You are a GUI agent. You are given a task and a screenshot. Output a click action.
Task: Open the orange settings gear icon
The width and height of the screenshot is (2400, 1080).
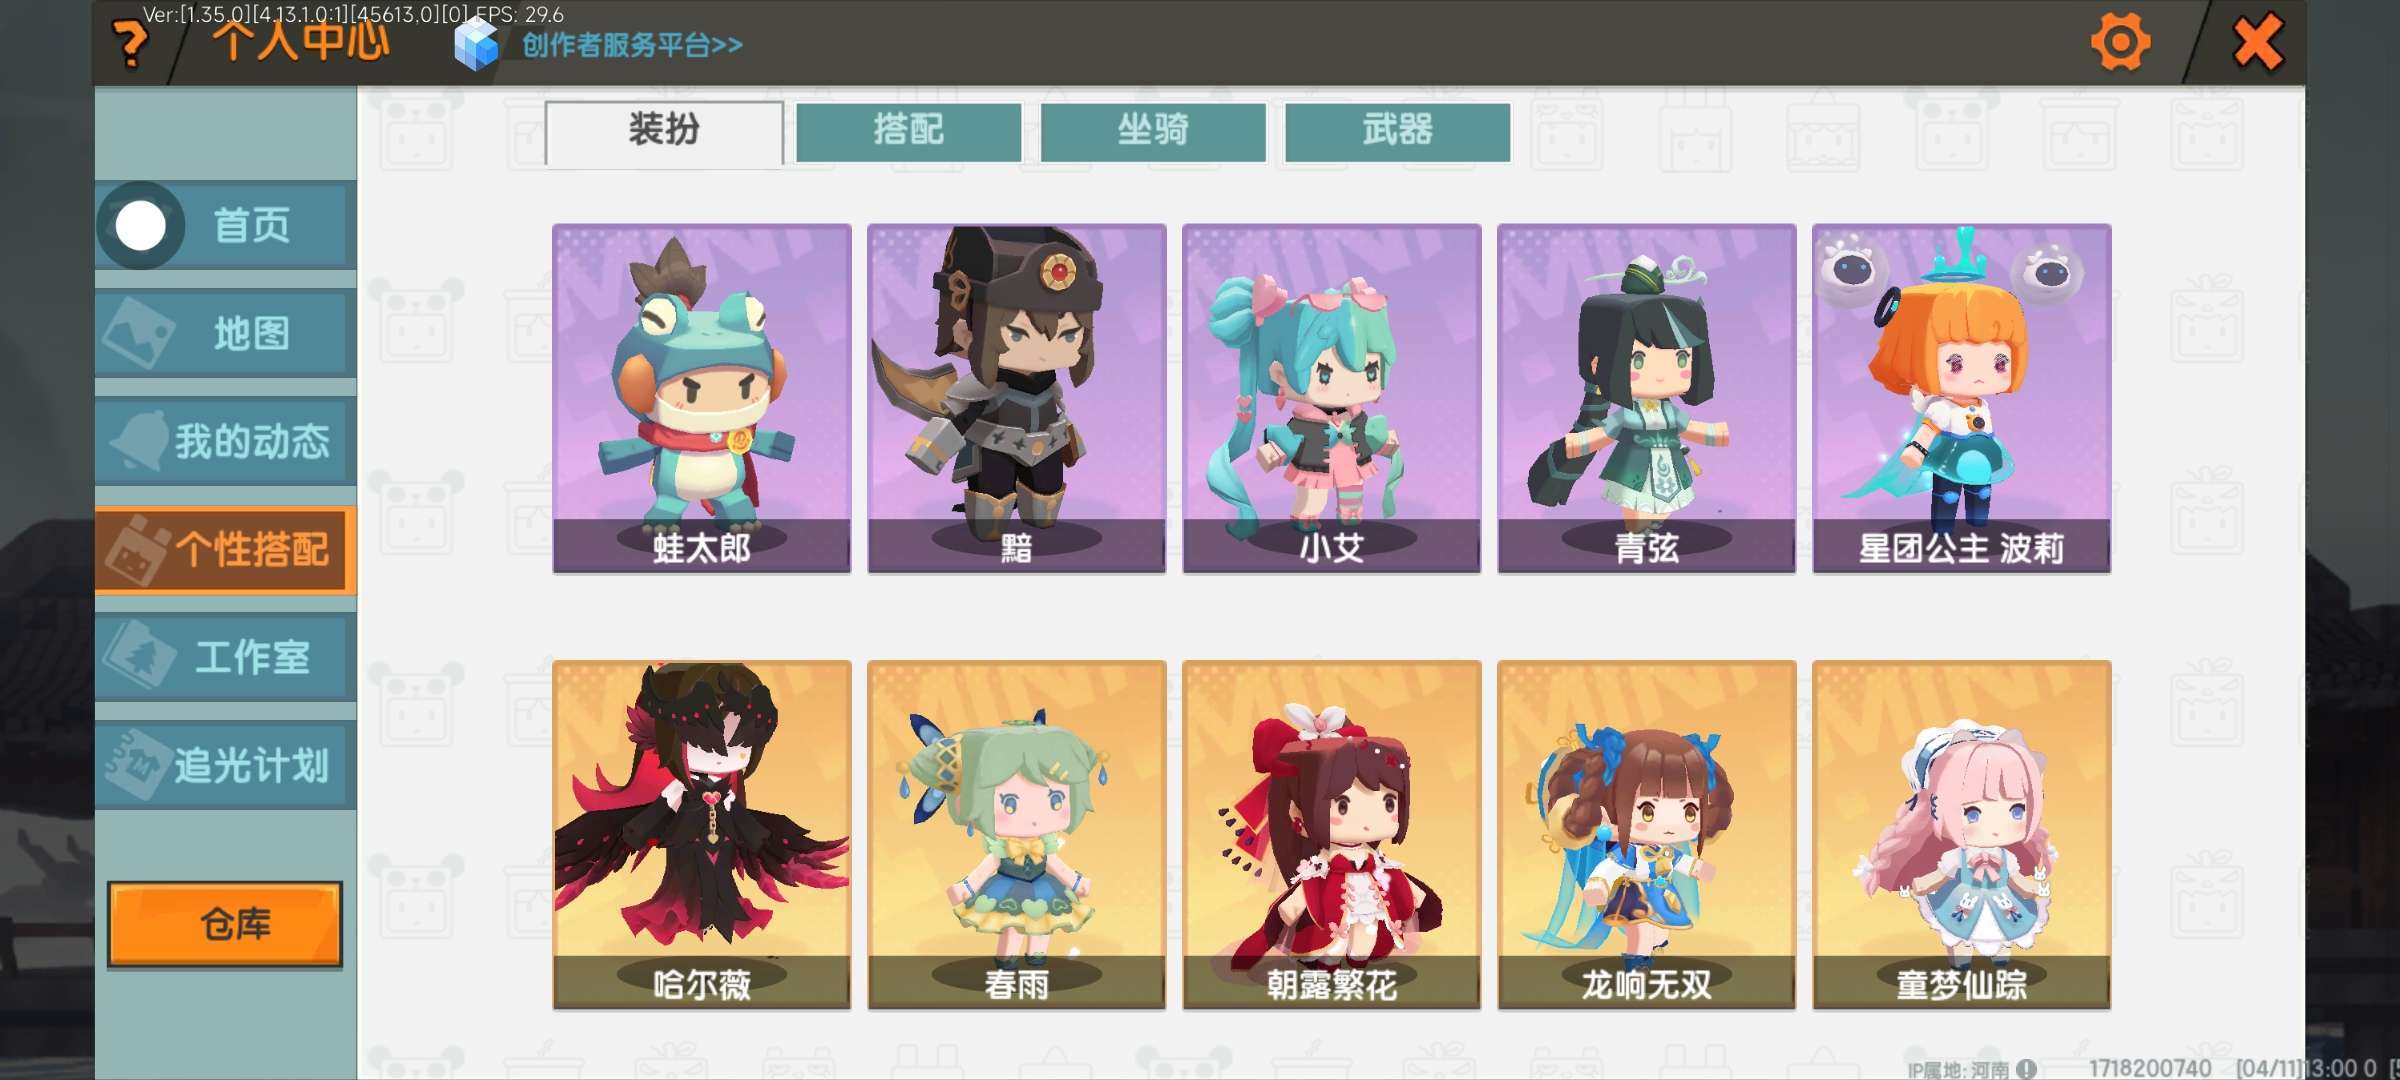[2120, 42]
